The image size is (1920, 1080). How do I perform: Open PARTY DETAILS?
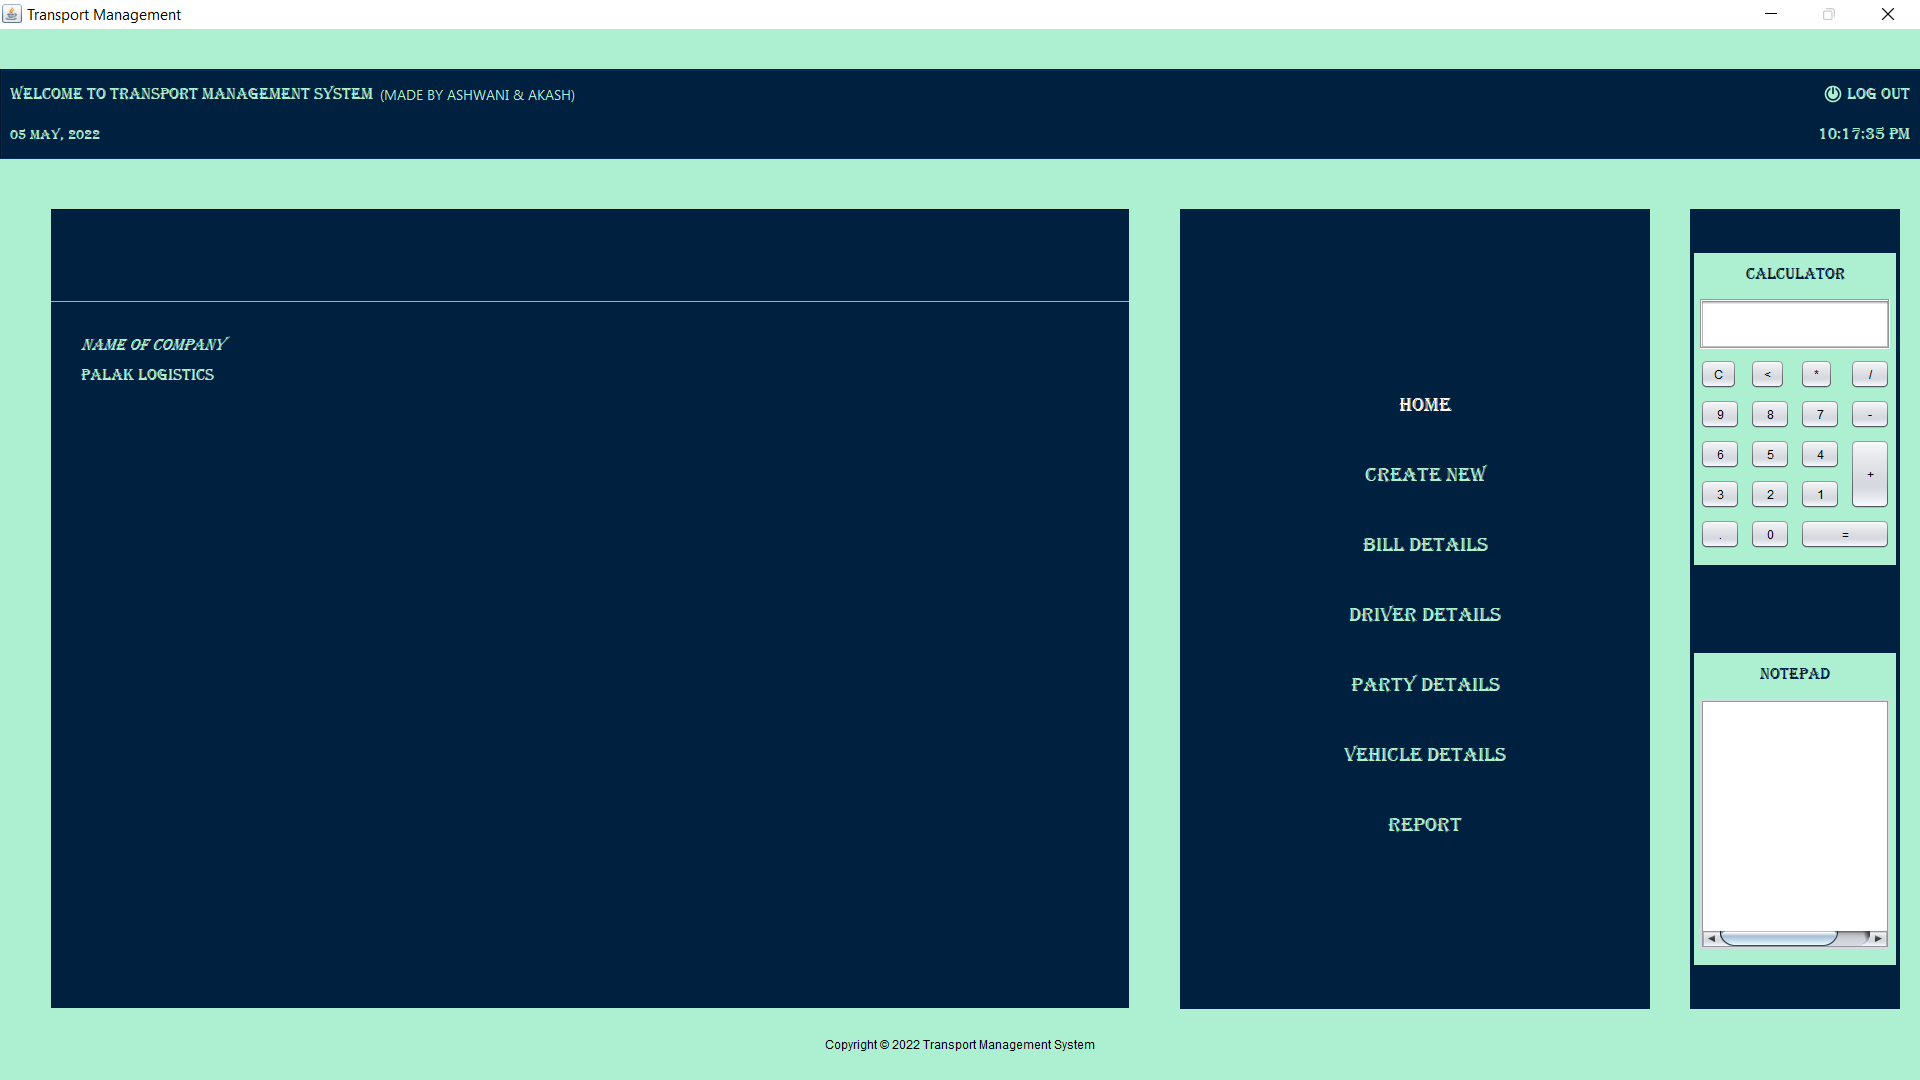coord(1424,684)
